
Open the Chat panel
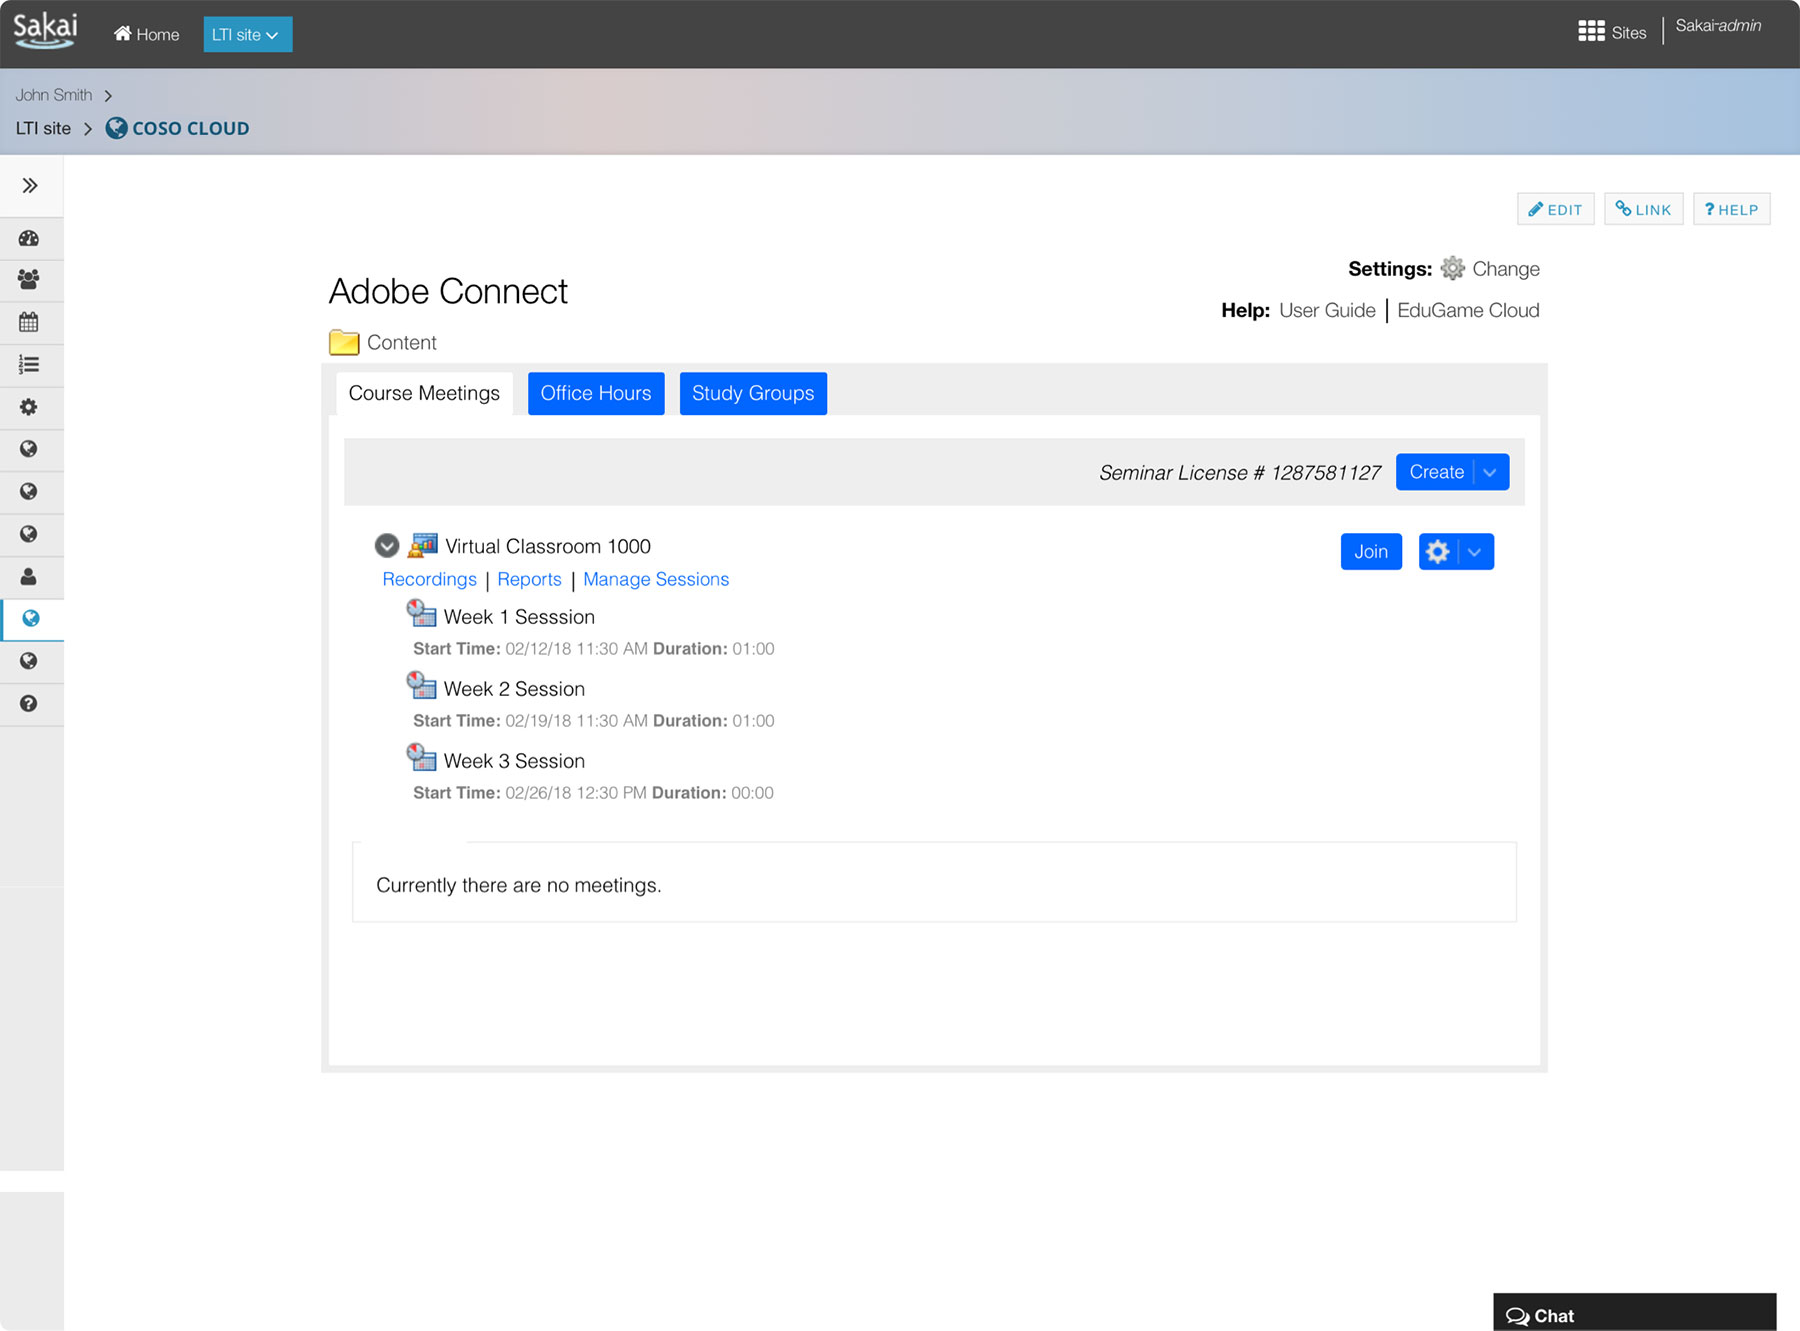(1634, 1313)
